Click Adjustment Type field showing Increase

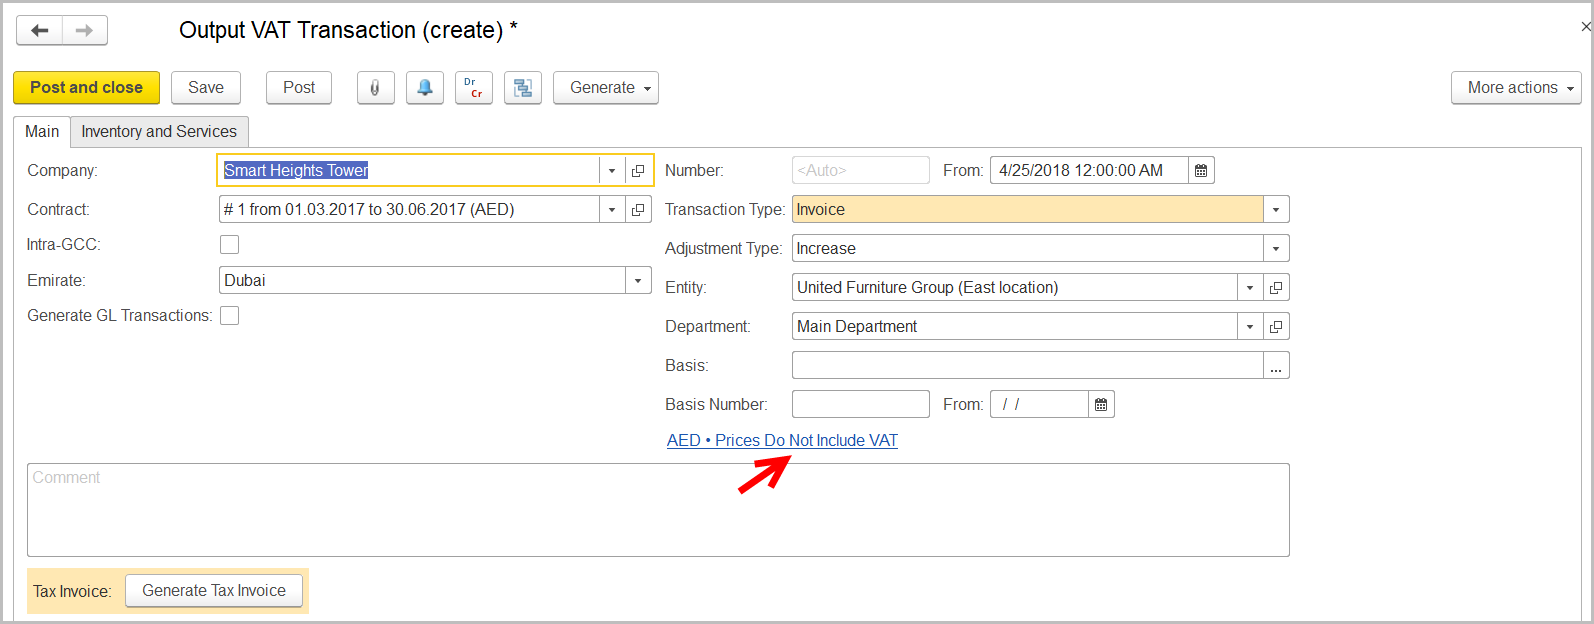1028,249
